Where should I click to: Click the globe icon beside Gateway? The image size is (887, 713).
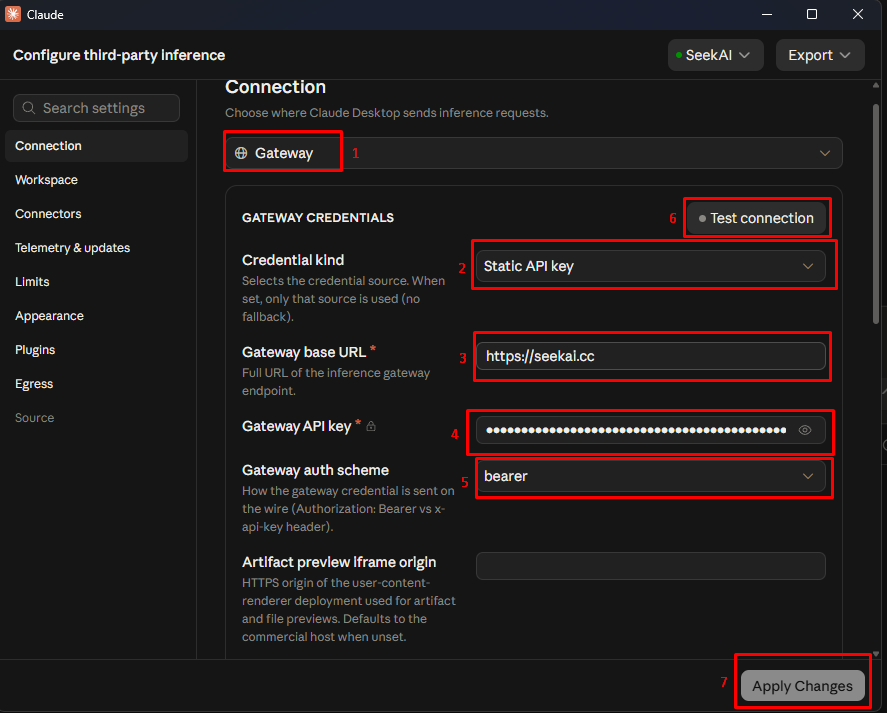tap(241, 153)
